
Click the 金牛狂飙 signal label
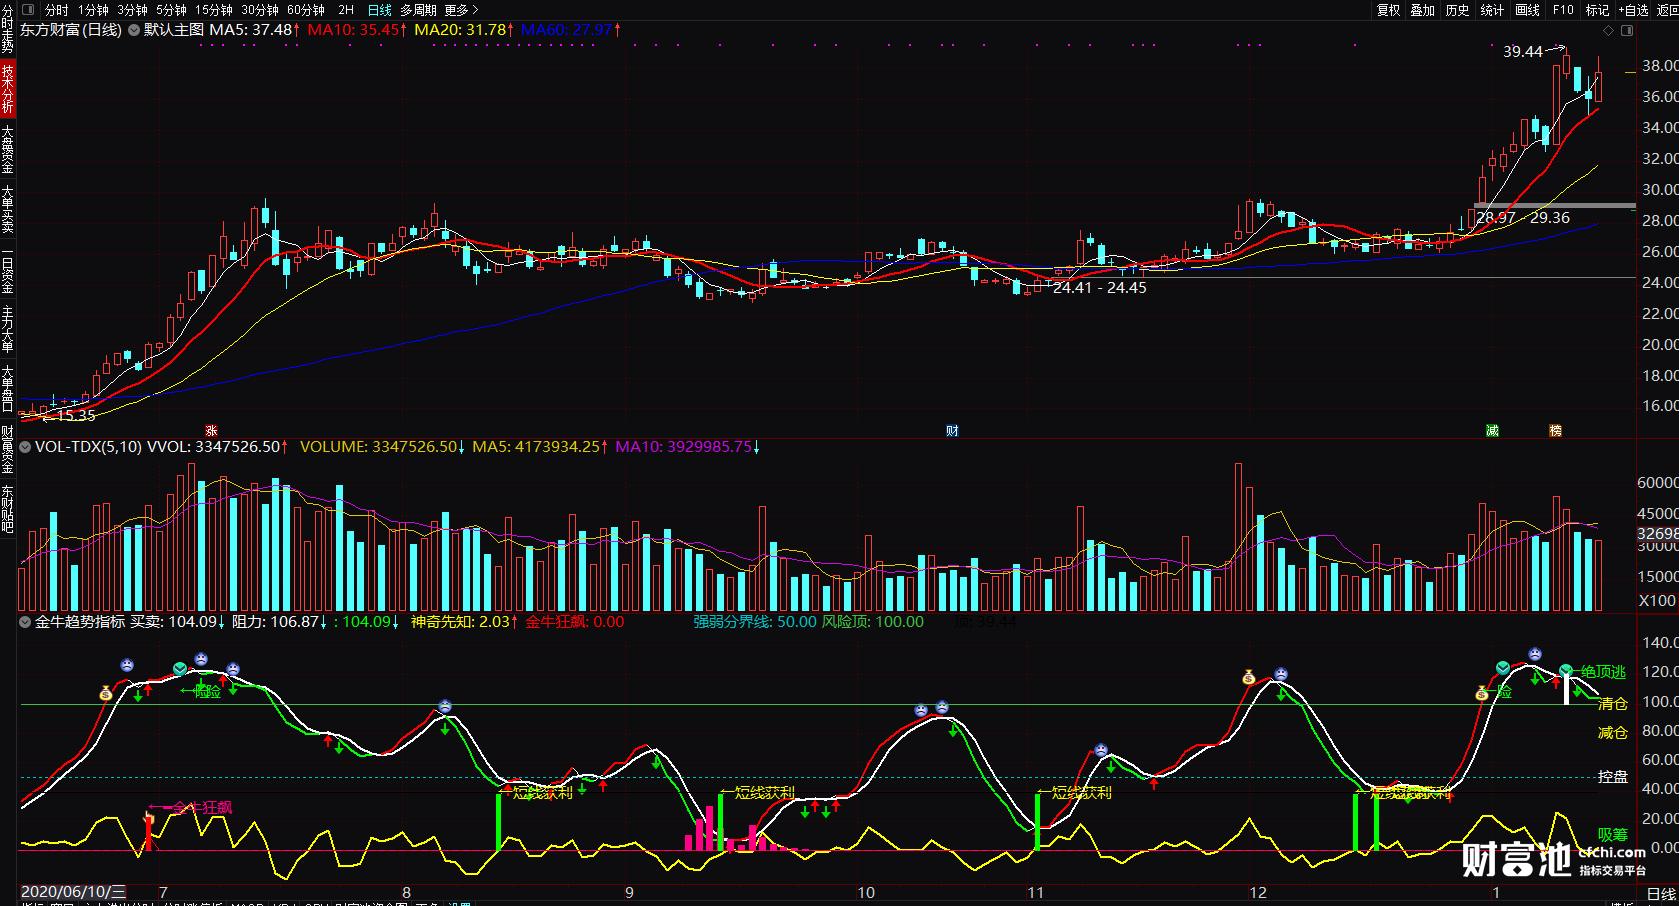pos(202,808)
